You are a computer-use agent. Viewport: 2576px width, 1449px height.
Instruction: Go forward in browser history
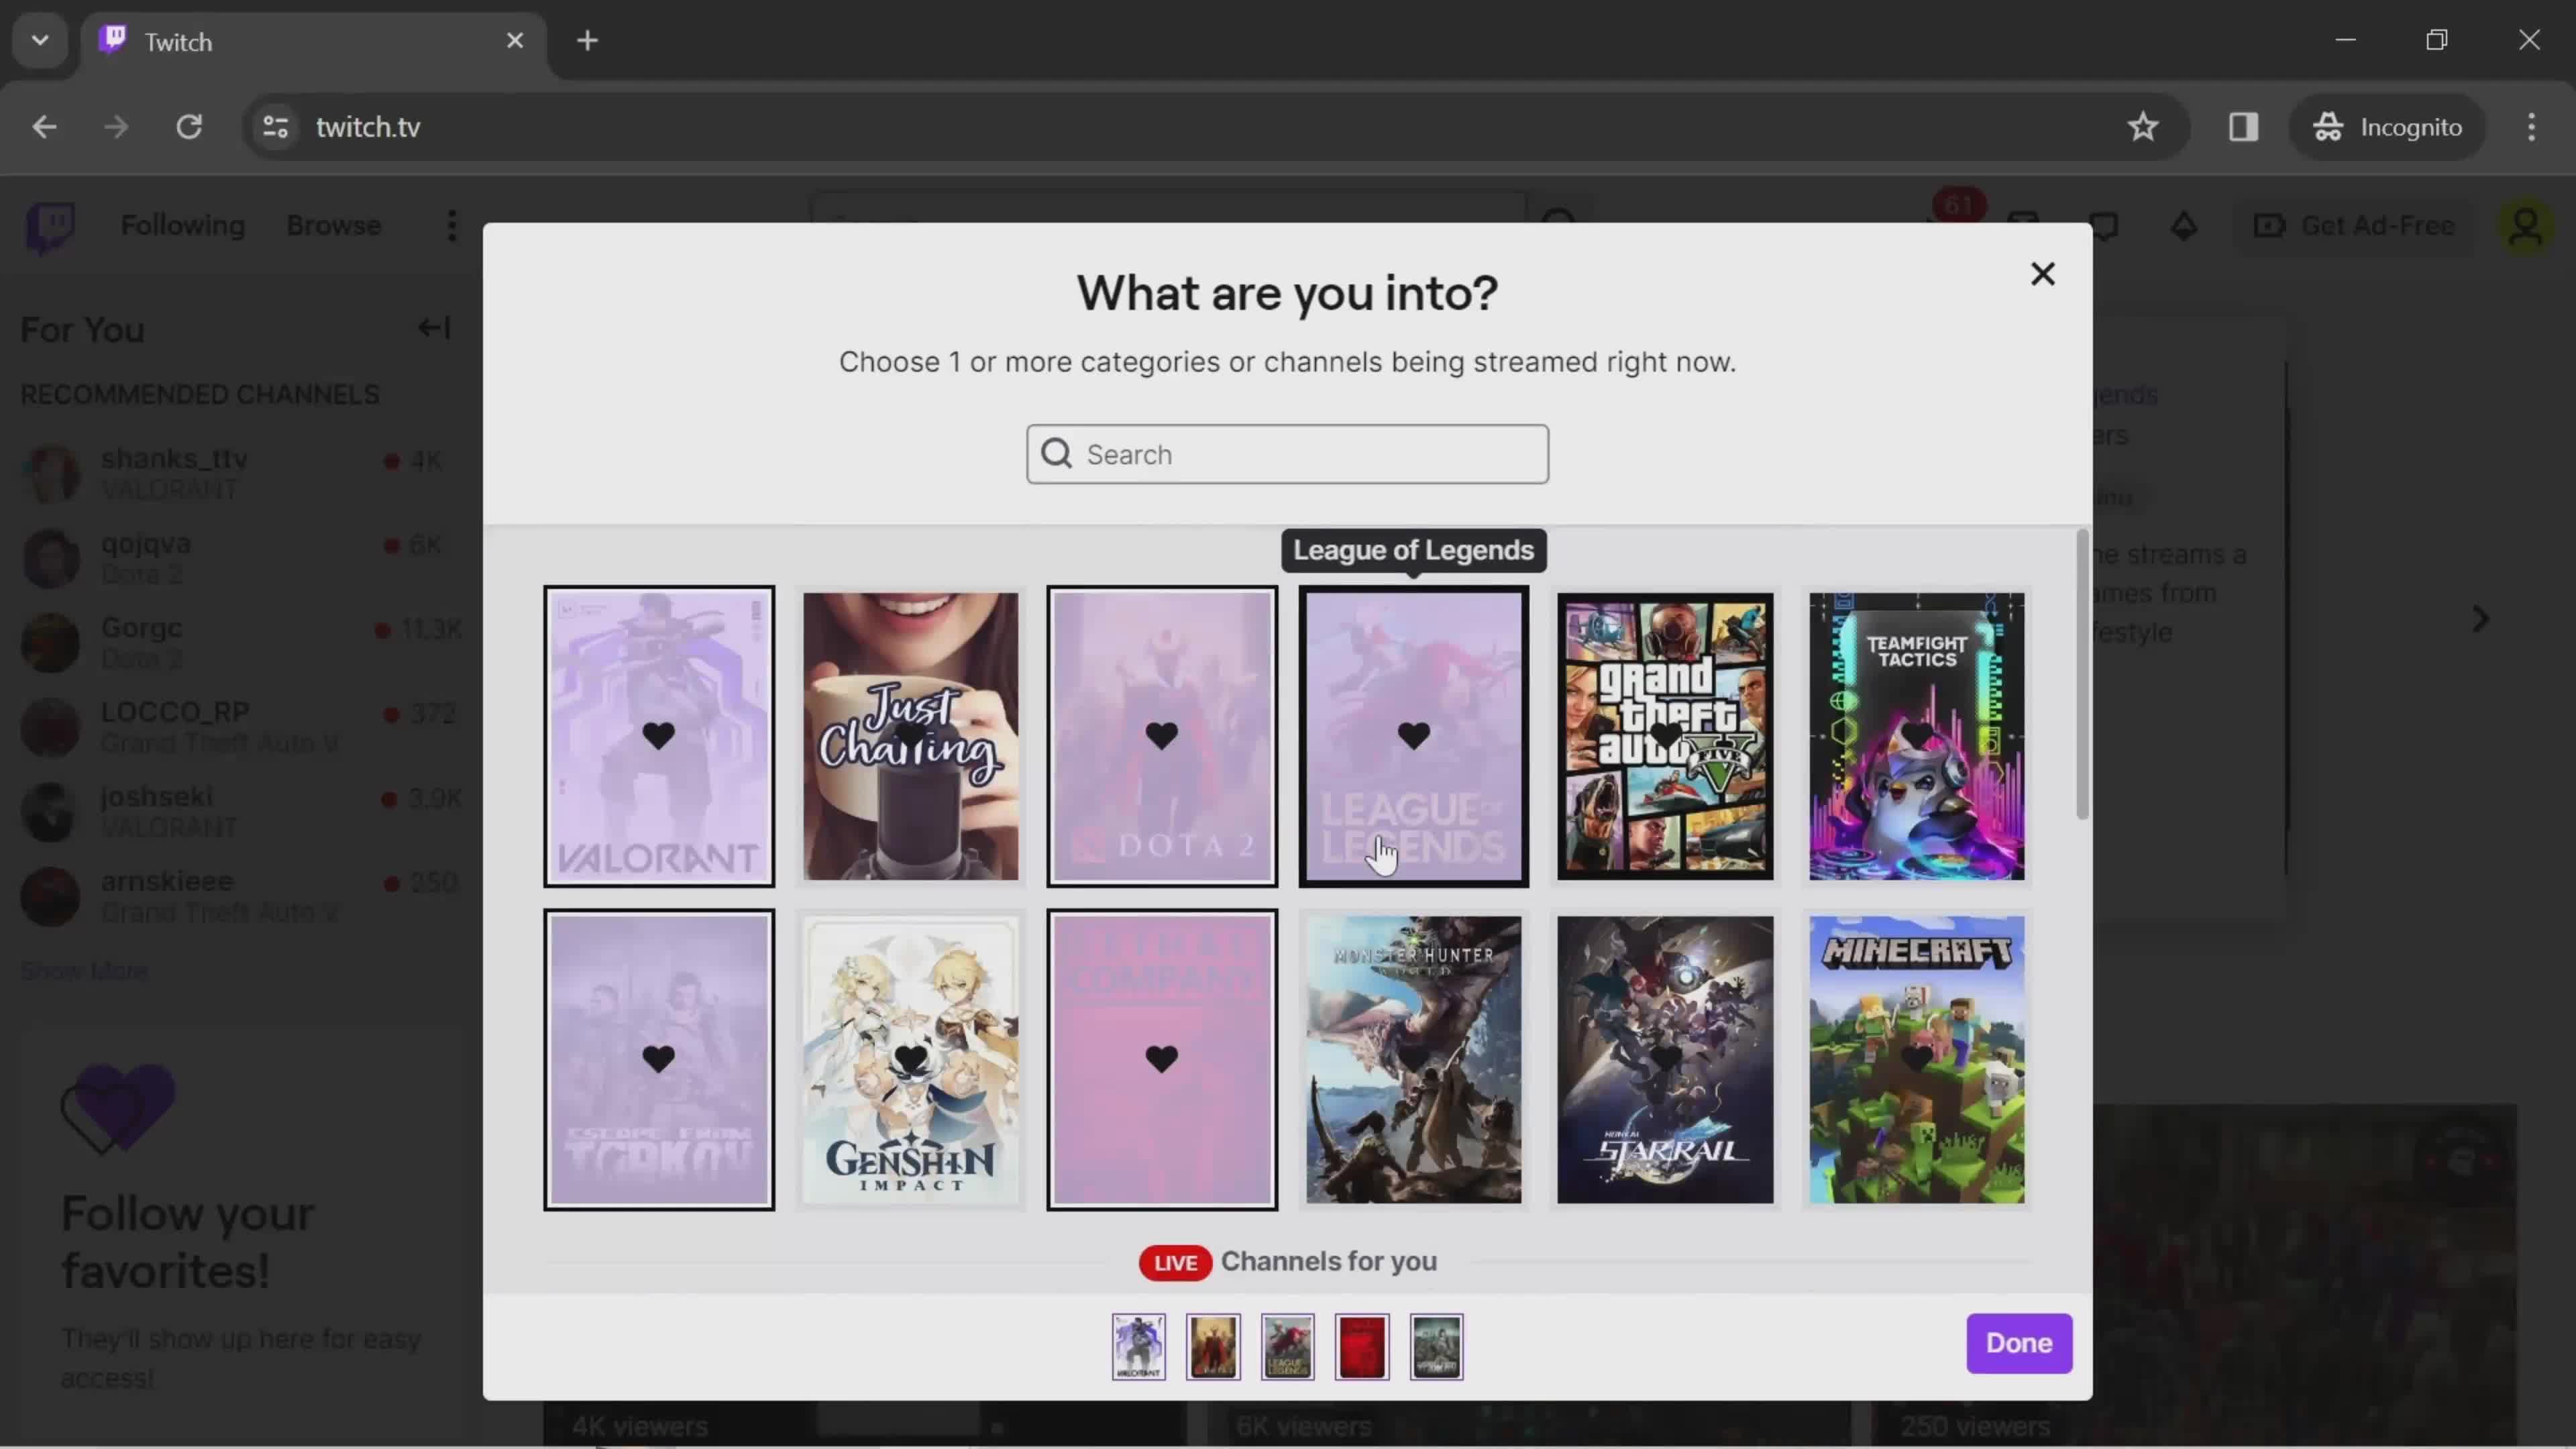click(x=116, y=127)
